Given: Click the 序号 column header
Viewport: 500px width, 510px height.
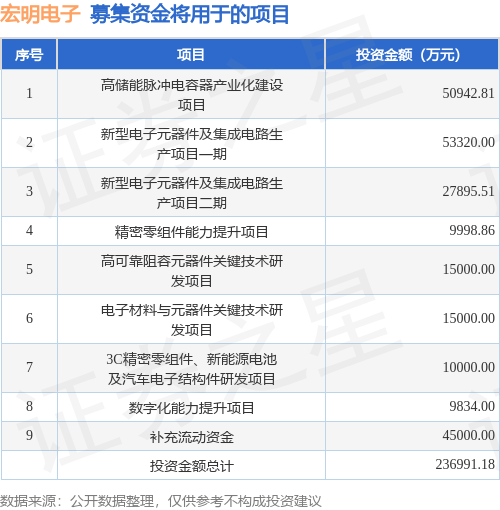Looking at the screenshot, I should (x=29, y=54).
